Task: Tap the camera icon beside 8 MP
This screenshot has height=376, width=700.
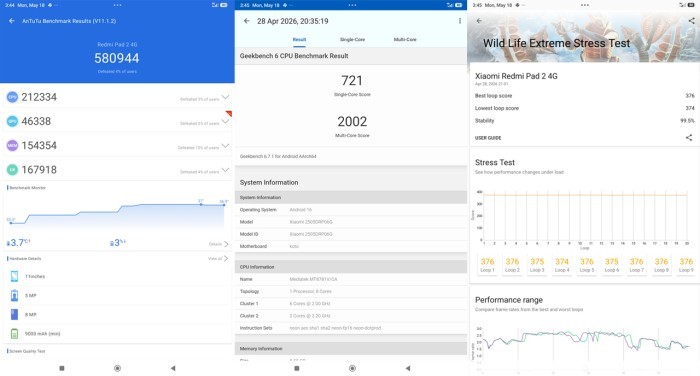Action: [x=14, y=314]
